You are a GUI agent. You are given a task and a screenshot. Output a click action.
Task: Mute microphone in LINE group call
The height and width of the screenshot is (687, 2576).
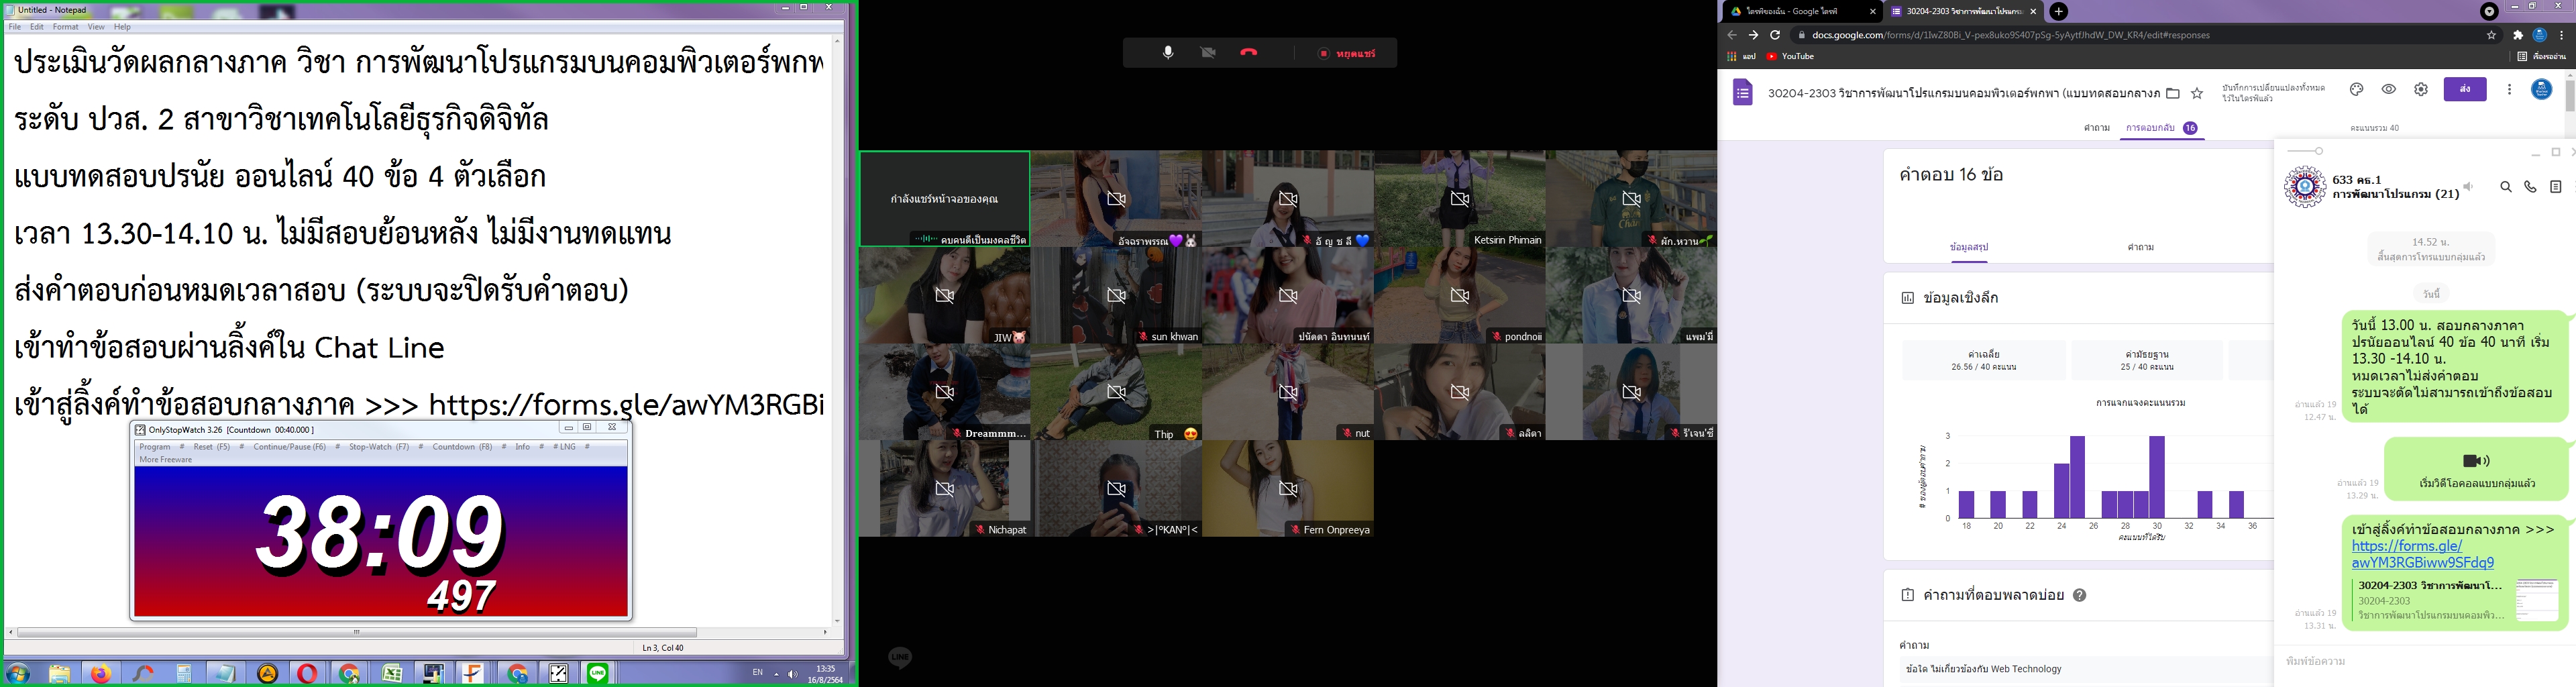pos(1168,53)
